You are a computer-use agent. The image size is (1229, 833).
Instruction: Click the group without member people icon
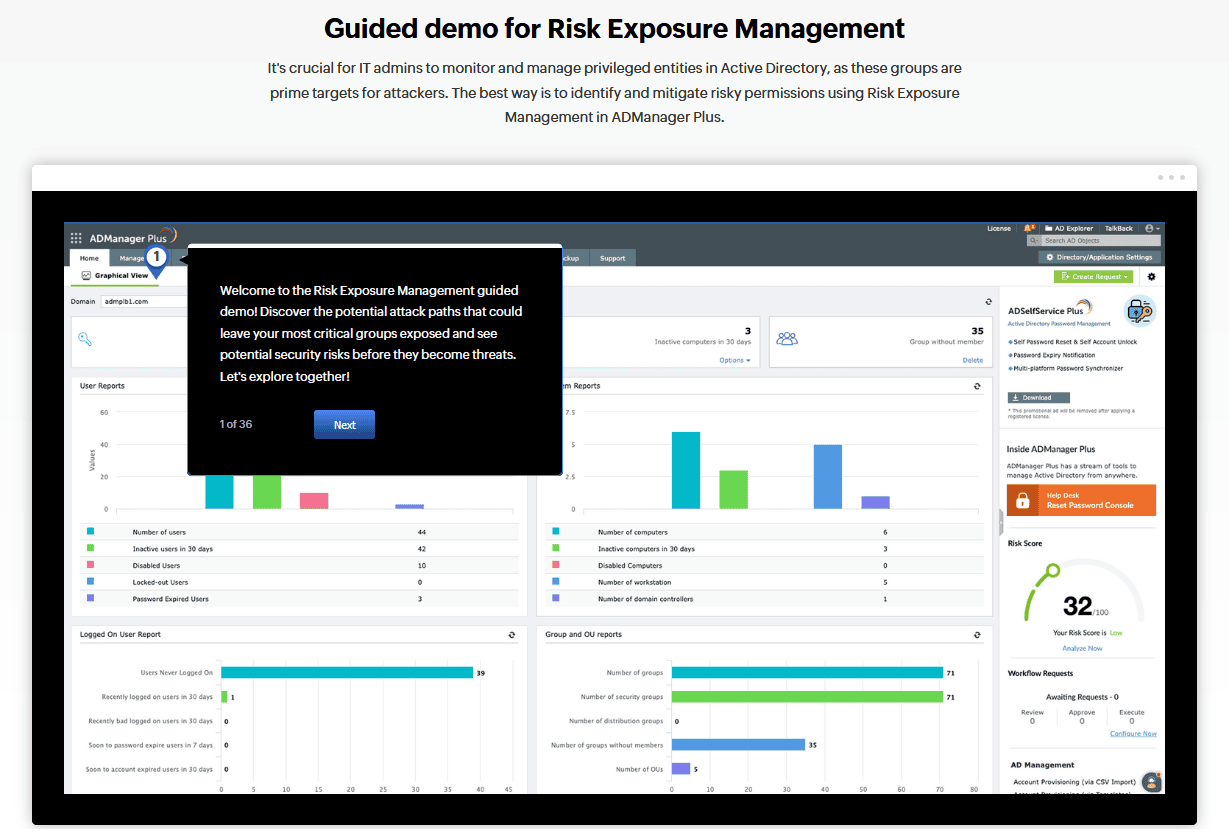(787, 339)
